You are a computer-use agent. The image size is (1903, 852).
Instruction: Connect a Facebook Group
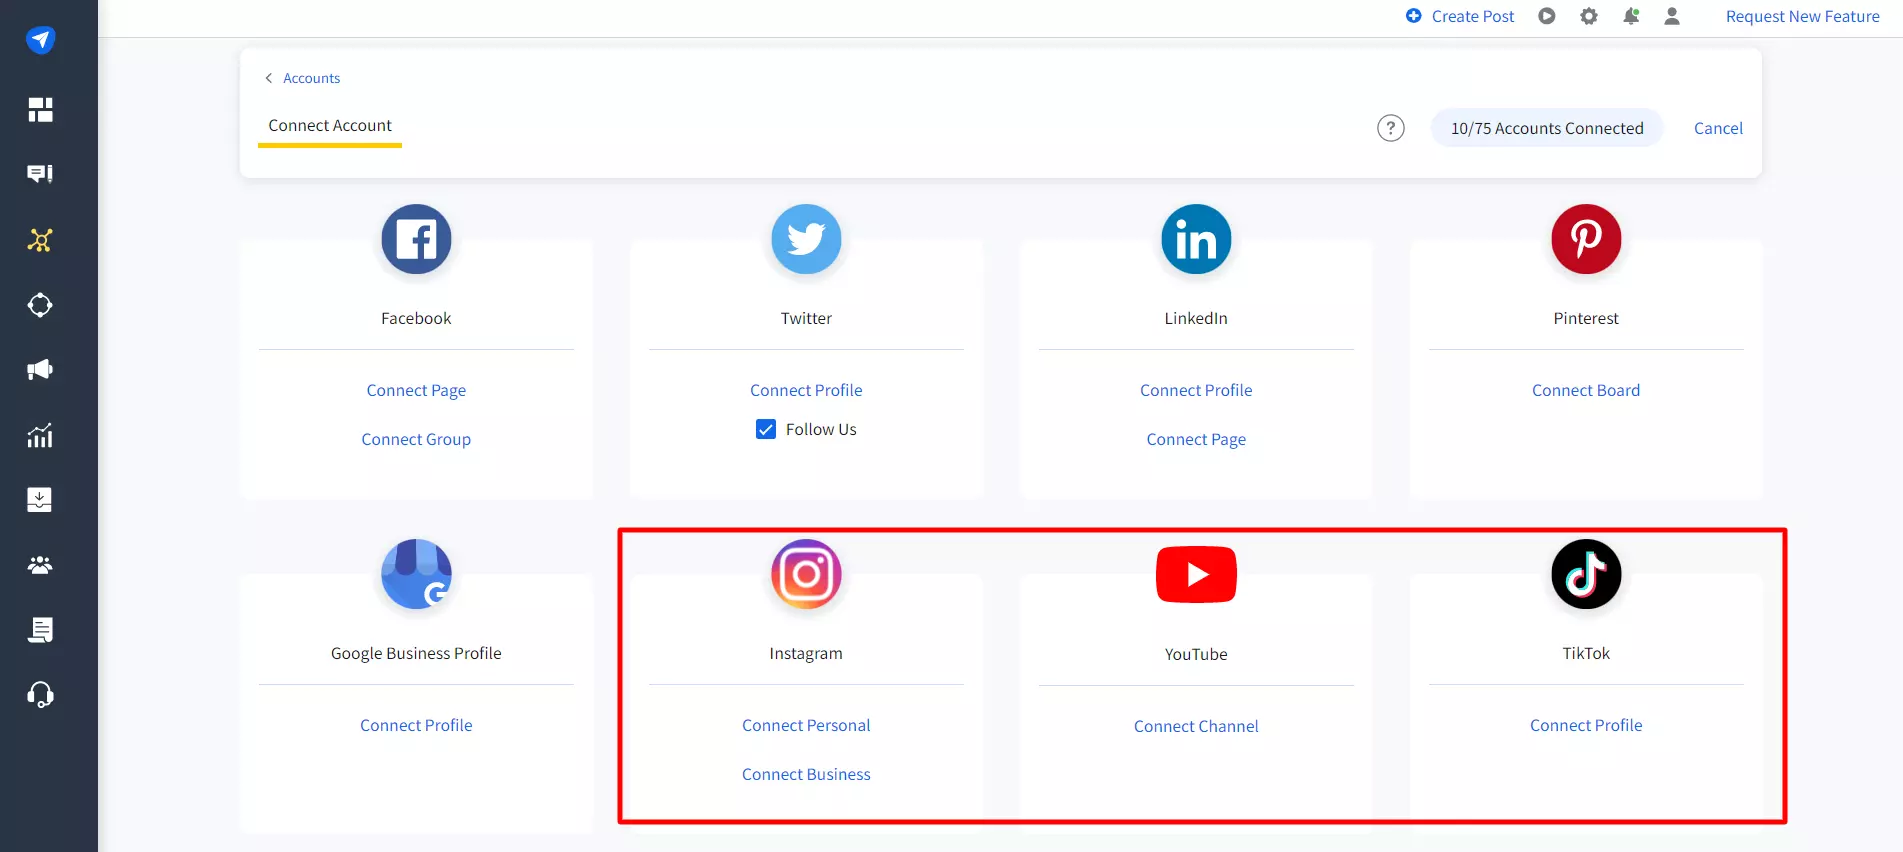coord(416,439)
